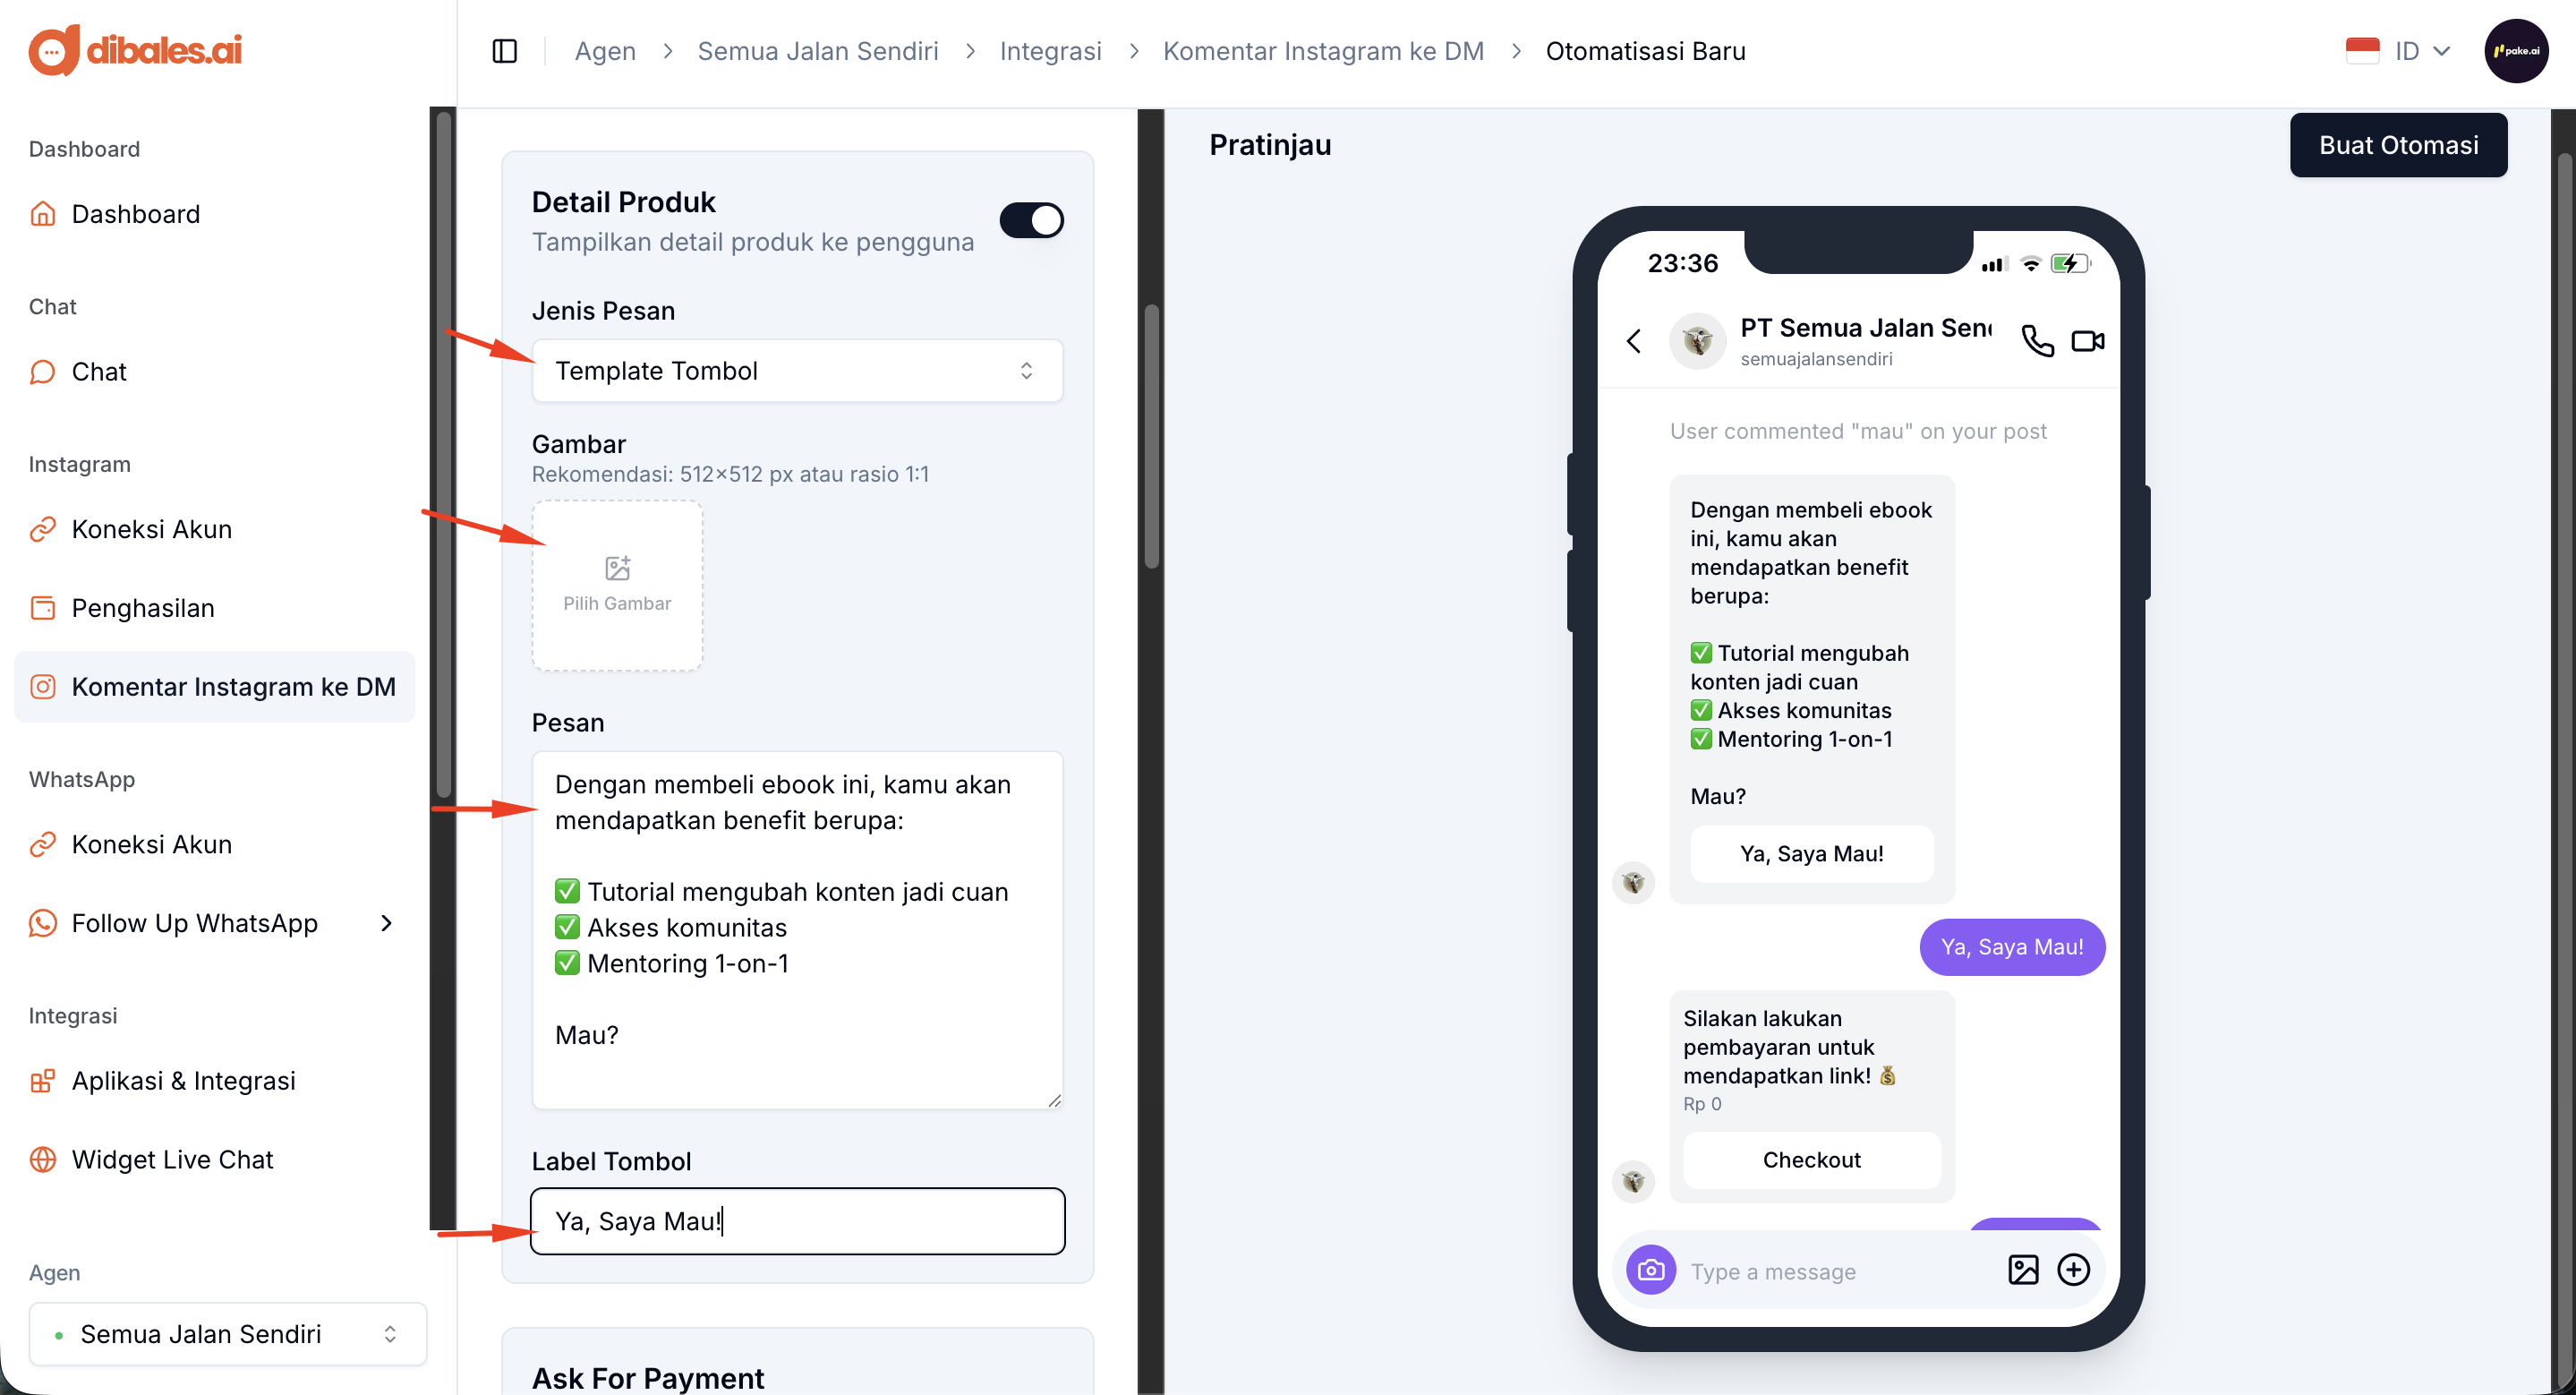
Task: Tap the video call icon in preview
Action: 2088,341
